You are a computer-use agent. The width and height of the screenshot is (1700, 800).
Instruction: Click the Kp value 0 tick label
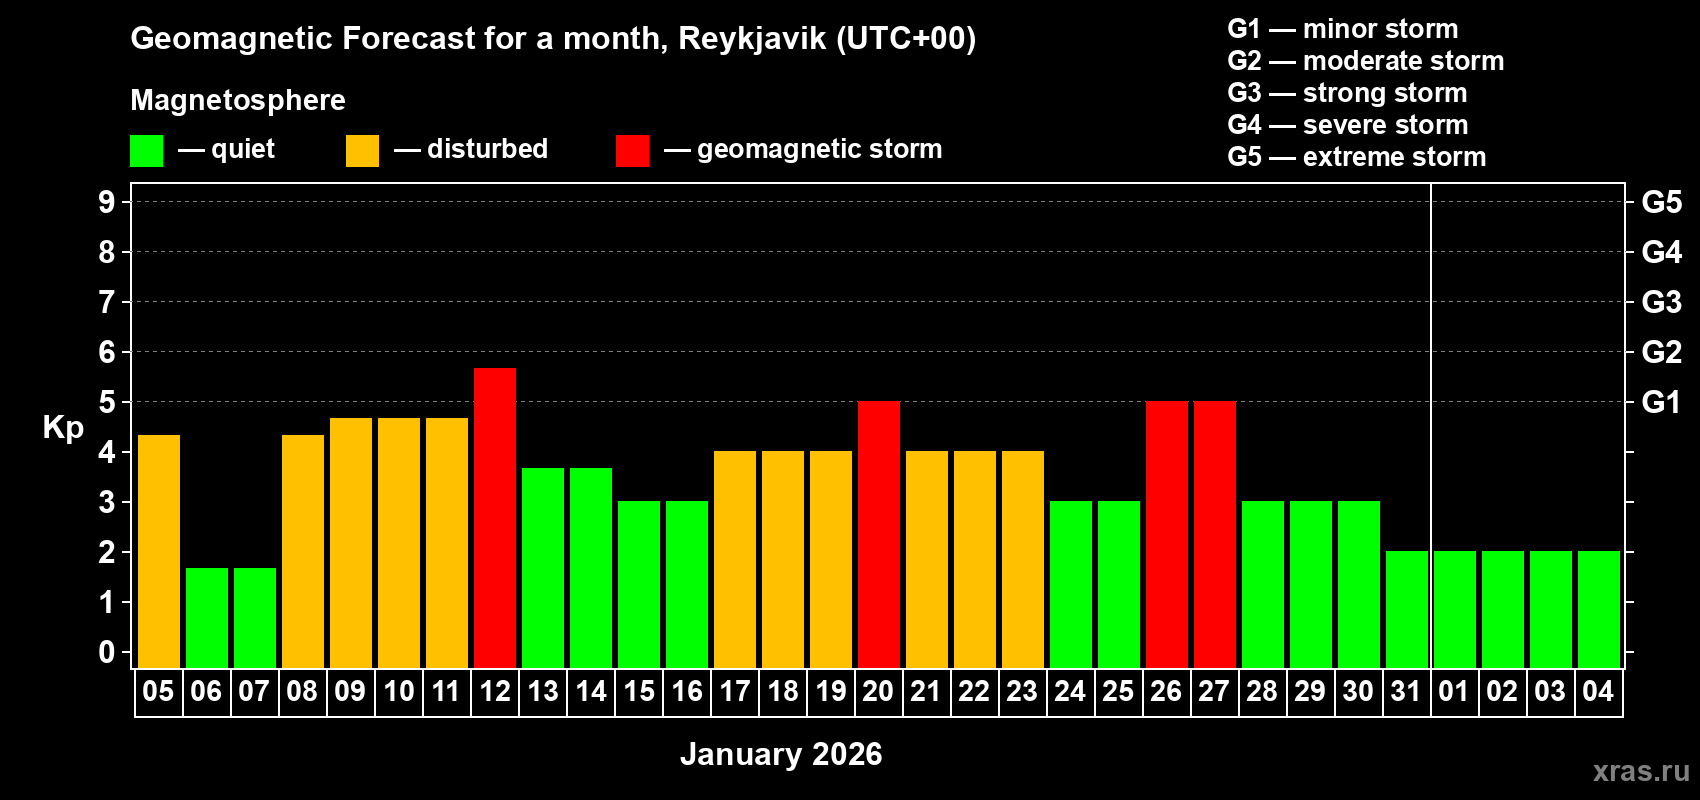point(107,652)
